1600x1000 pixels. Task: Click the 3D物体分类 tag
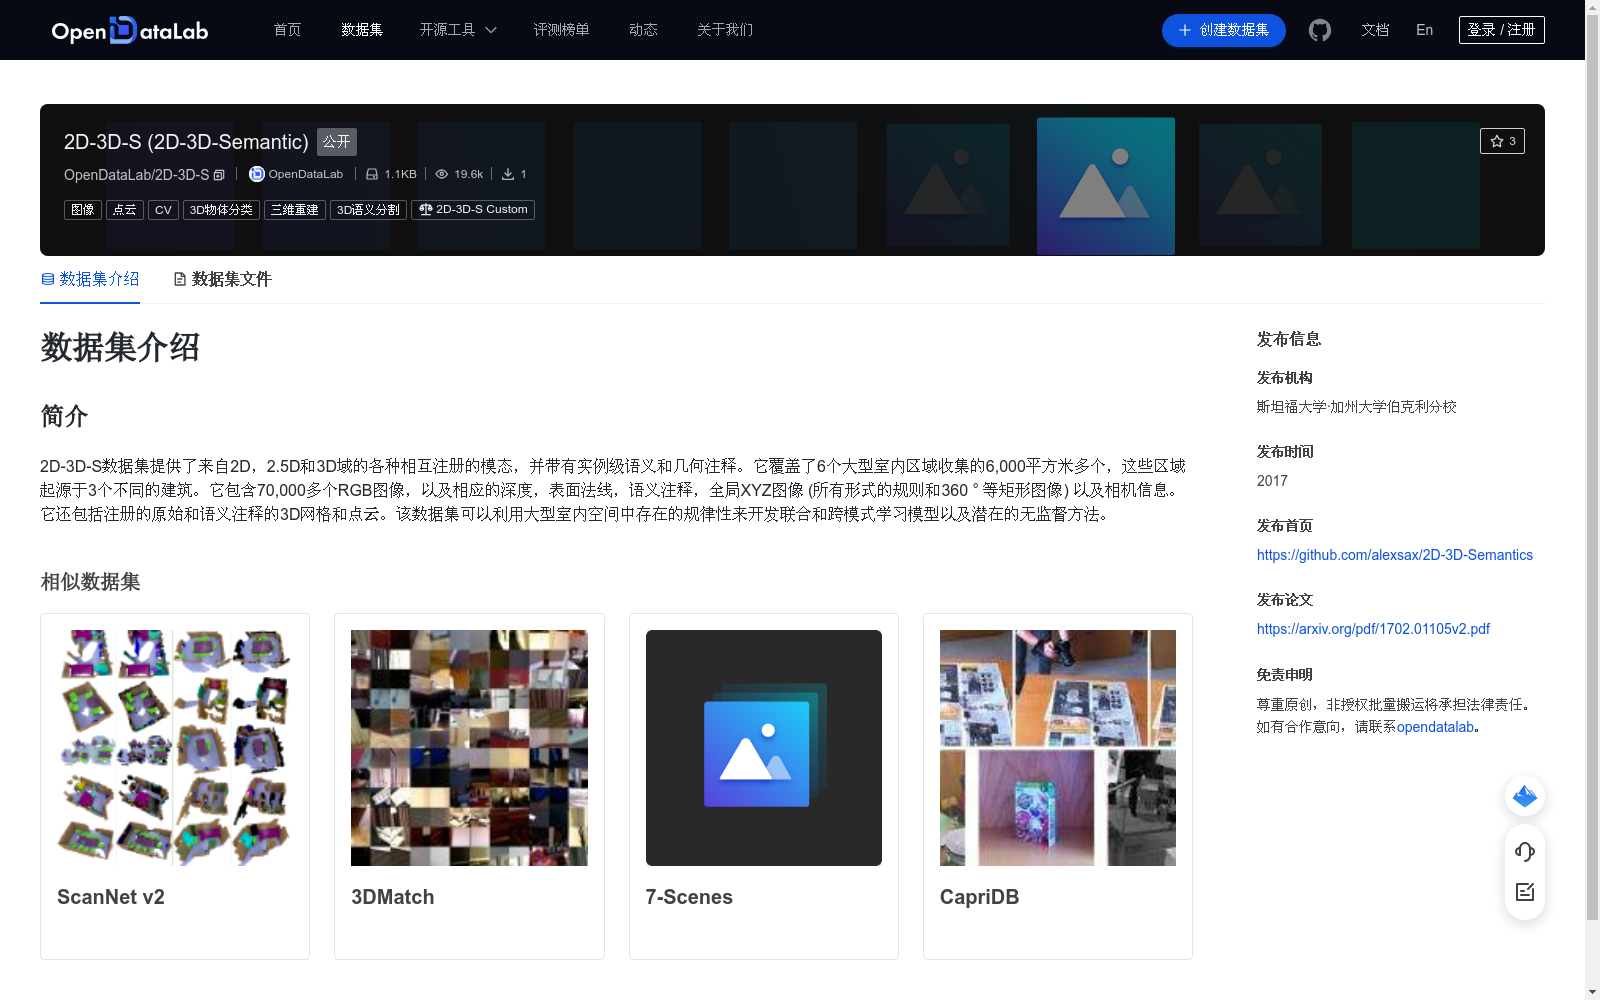pyautogui.click(x=221, y=210)
